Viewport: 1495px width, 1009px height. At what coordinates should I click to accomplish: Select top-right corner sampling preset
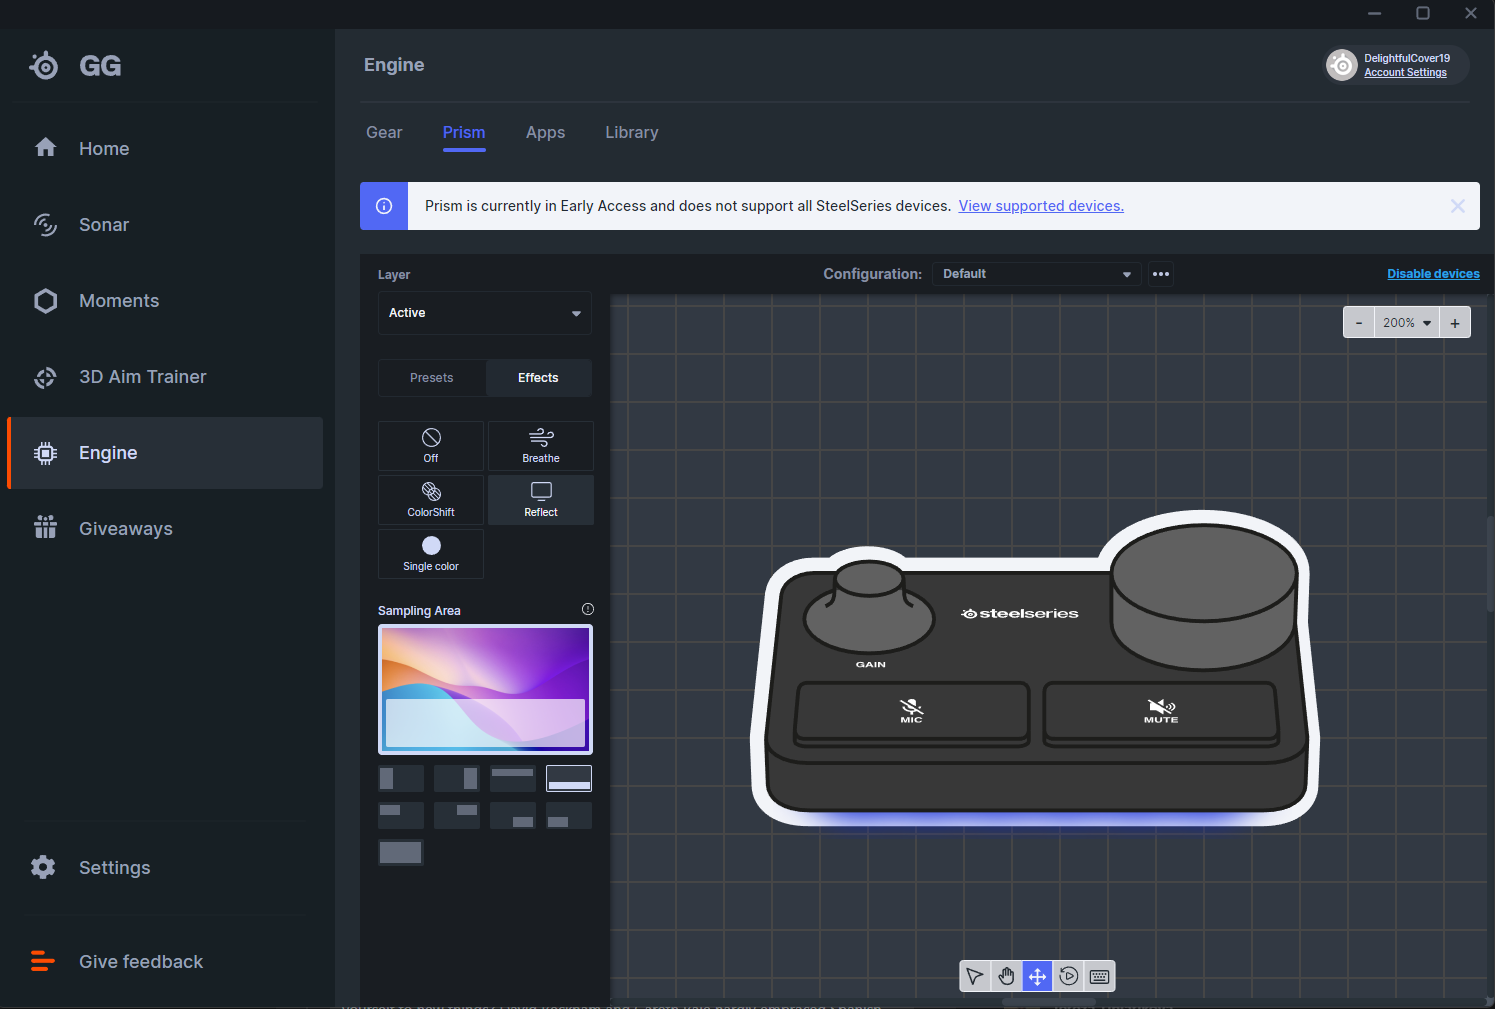457,815
